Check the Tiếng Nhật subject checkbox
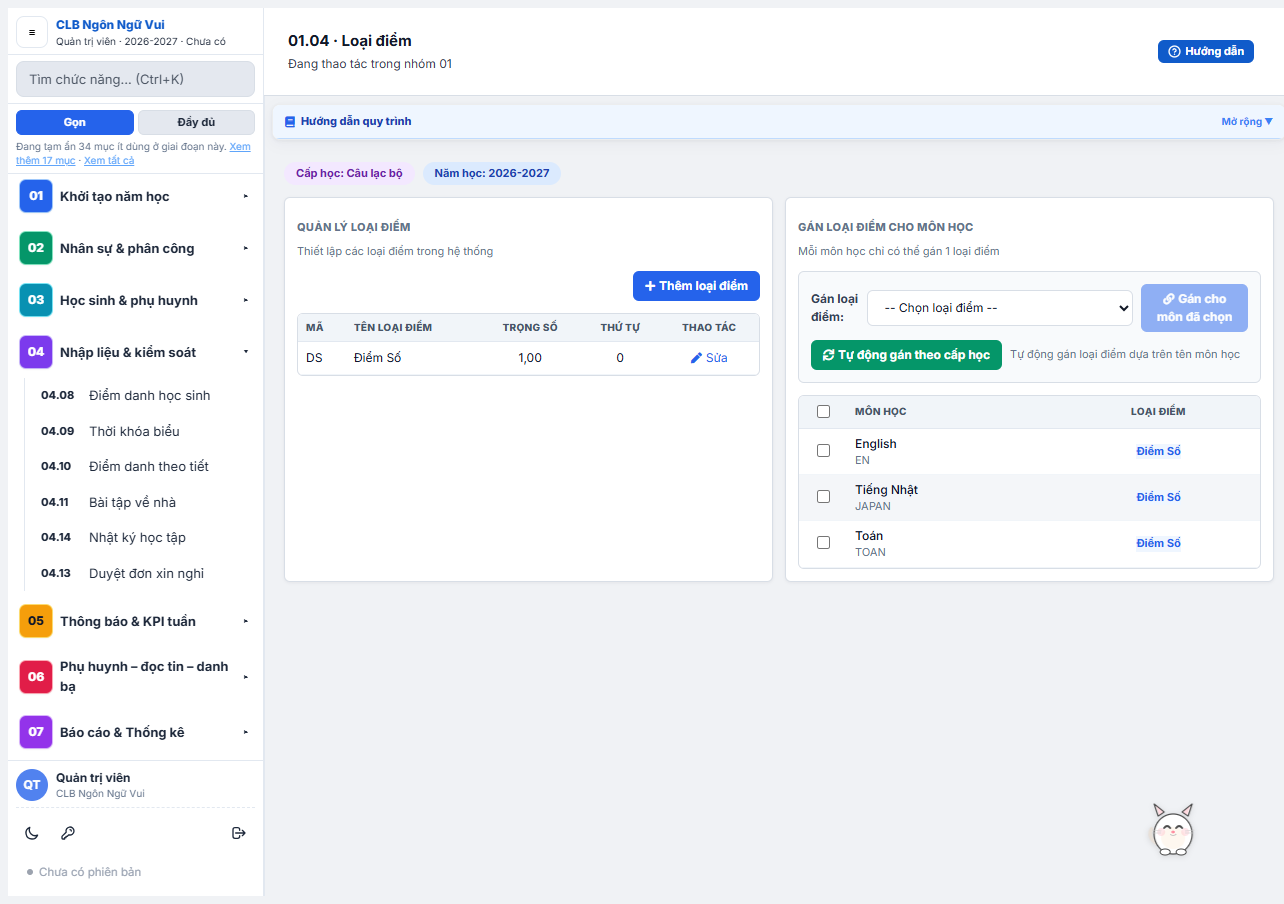This screenshot has height=904, width=1284. click(823, 497)
